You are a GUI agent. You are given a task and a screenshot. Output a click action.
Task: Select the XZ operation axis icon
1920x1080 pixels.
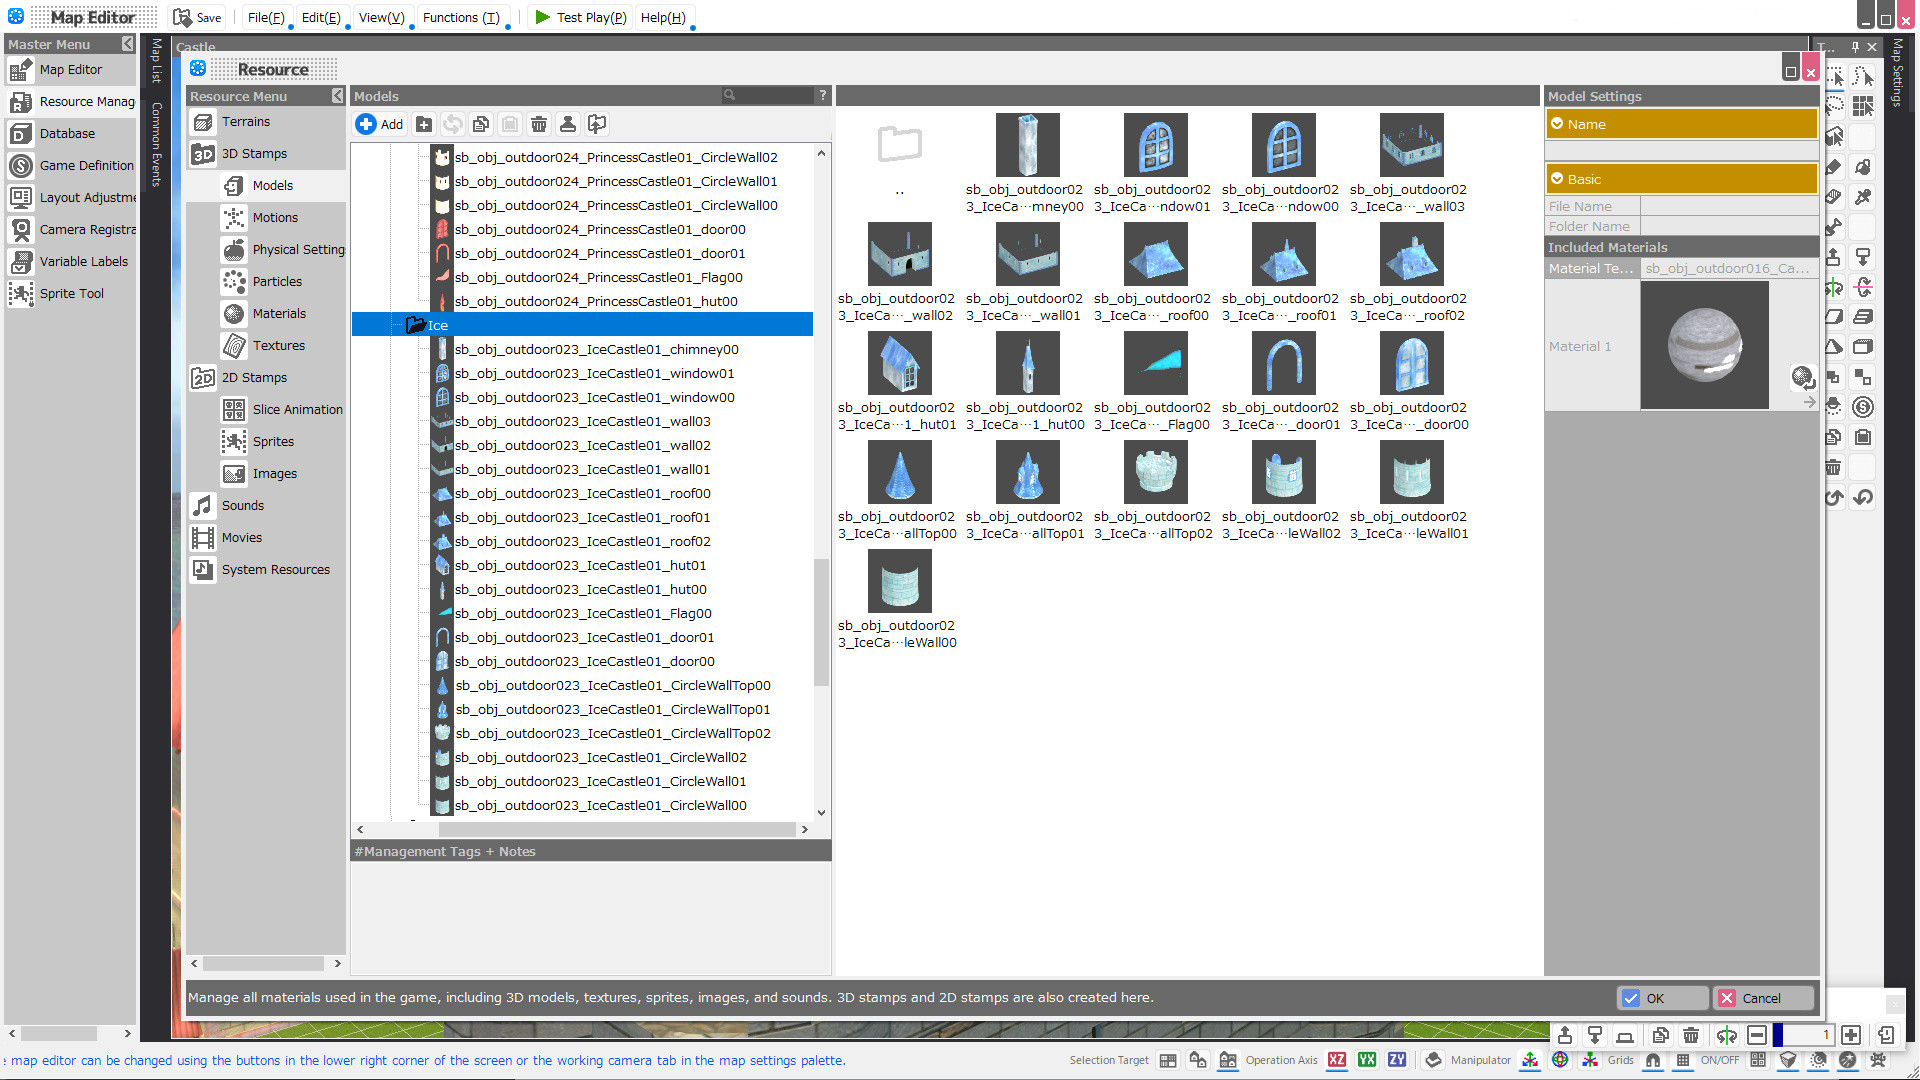[x=1337, y=1060]
